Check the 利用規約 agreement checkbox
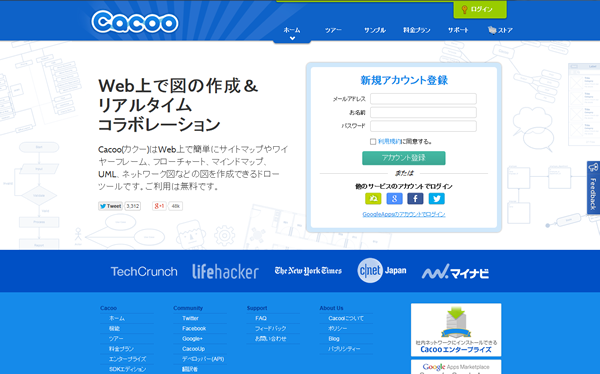The width and height of the screenshot is (600, 374). coord(373,142)
